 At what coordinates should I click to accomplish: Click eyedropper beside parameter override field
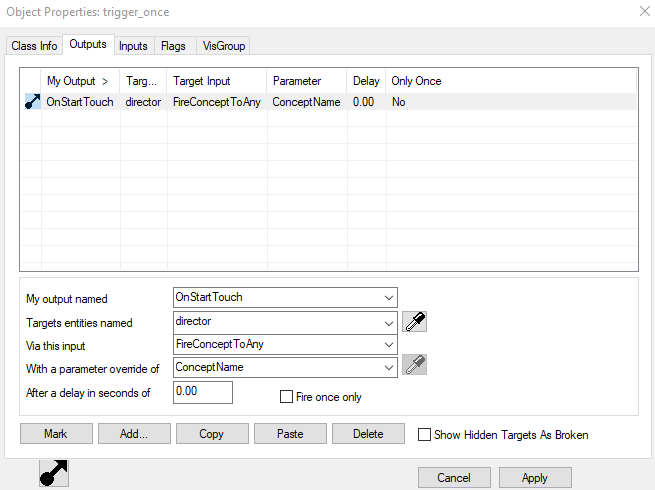[414, 366]
